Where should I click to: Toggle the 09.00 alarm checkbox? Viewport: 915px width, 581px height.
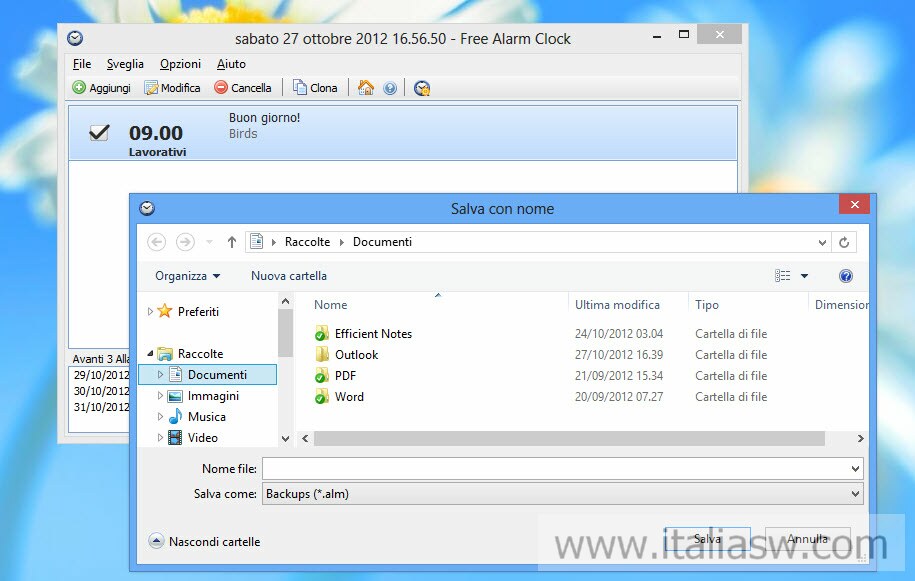(x=99, y=132)
